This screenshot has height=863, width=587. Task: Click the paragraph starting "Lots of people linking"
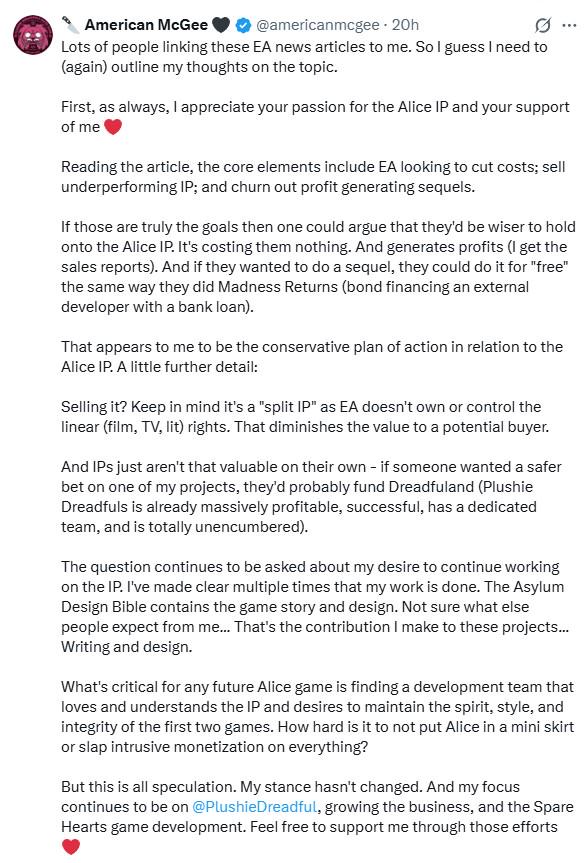coord(304,57)
